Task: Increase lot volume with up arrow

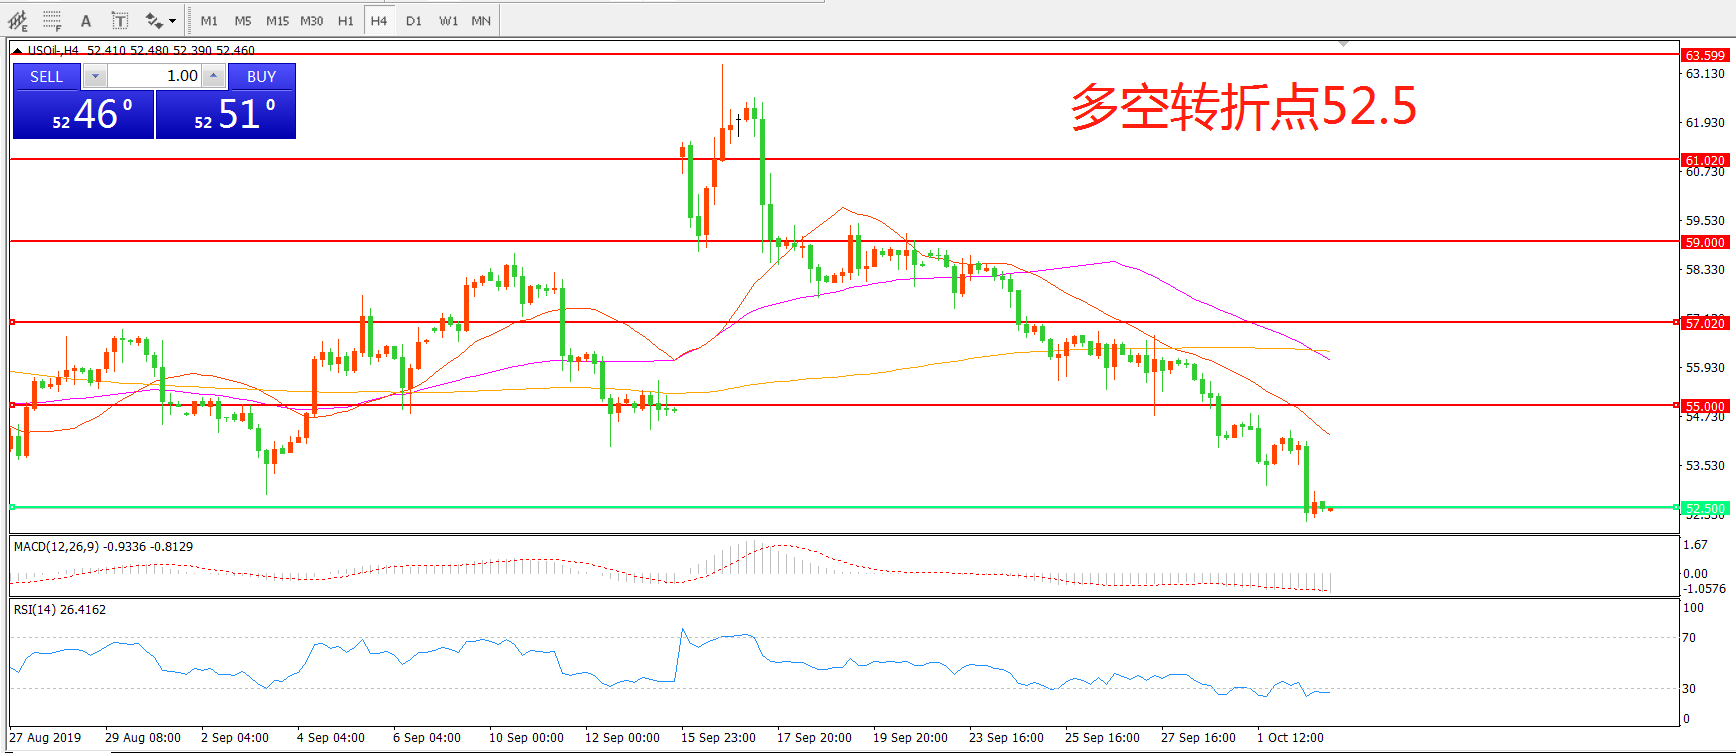Action: (x=213, y=76)
